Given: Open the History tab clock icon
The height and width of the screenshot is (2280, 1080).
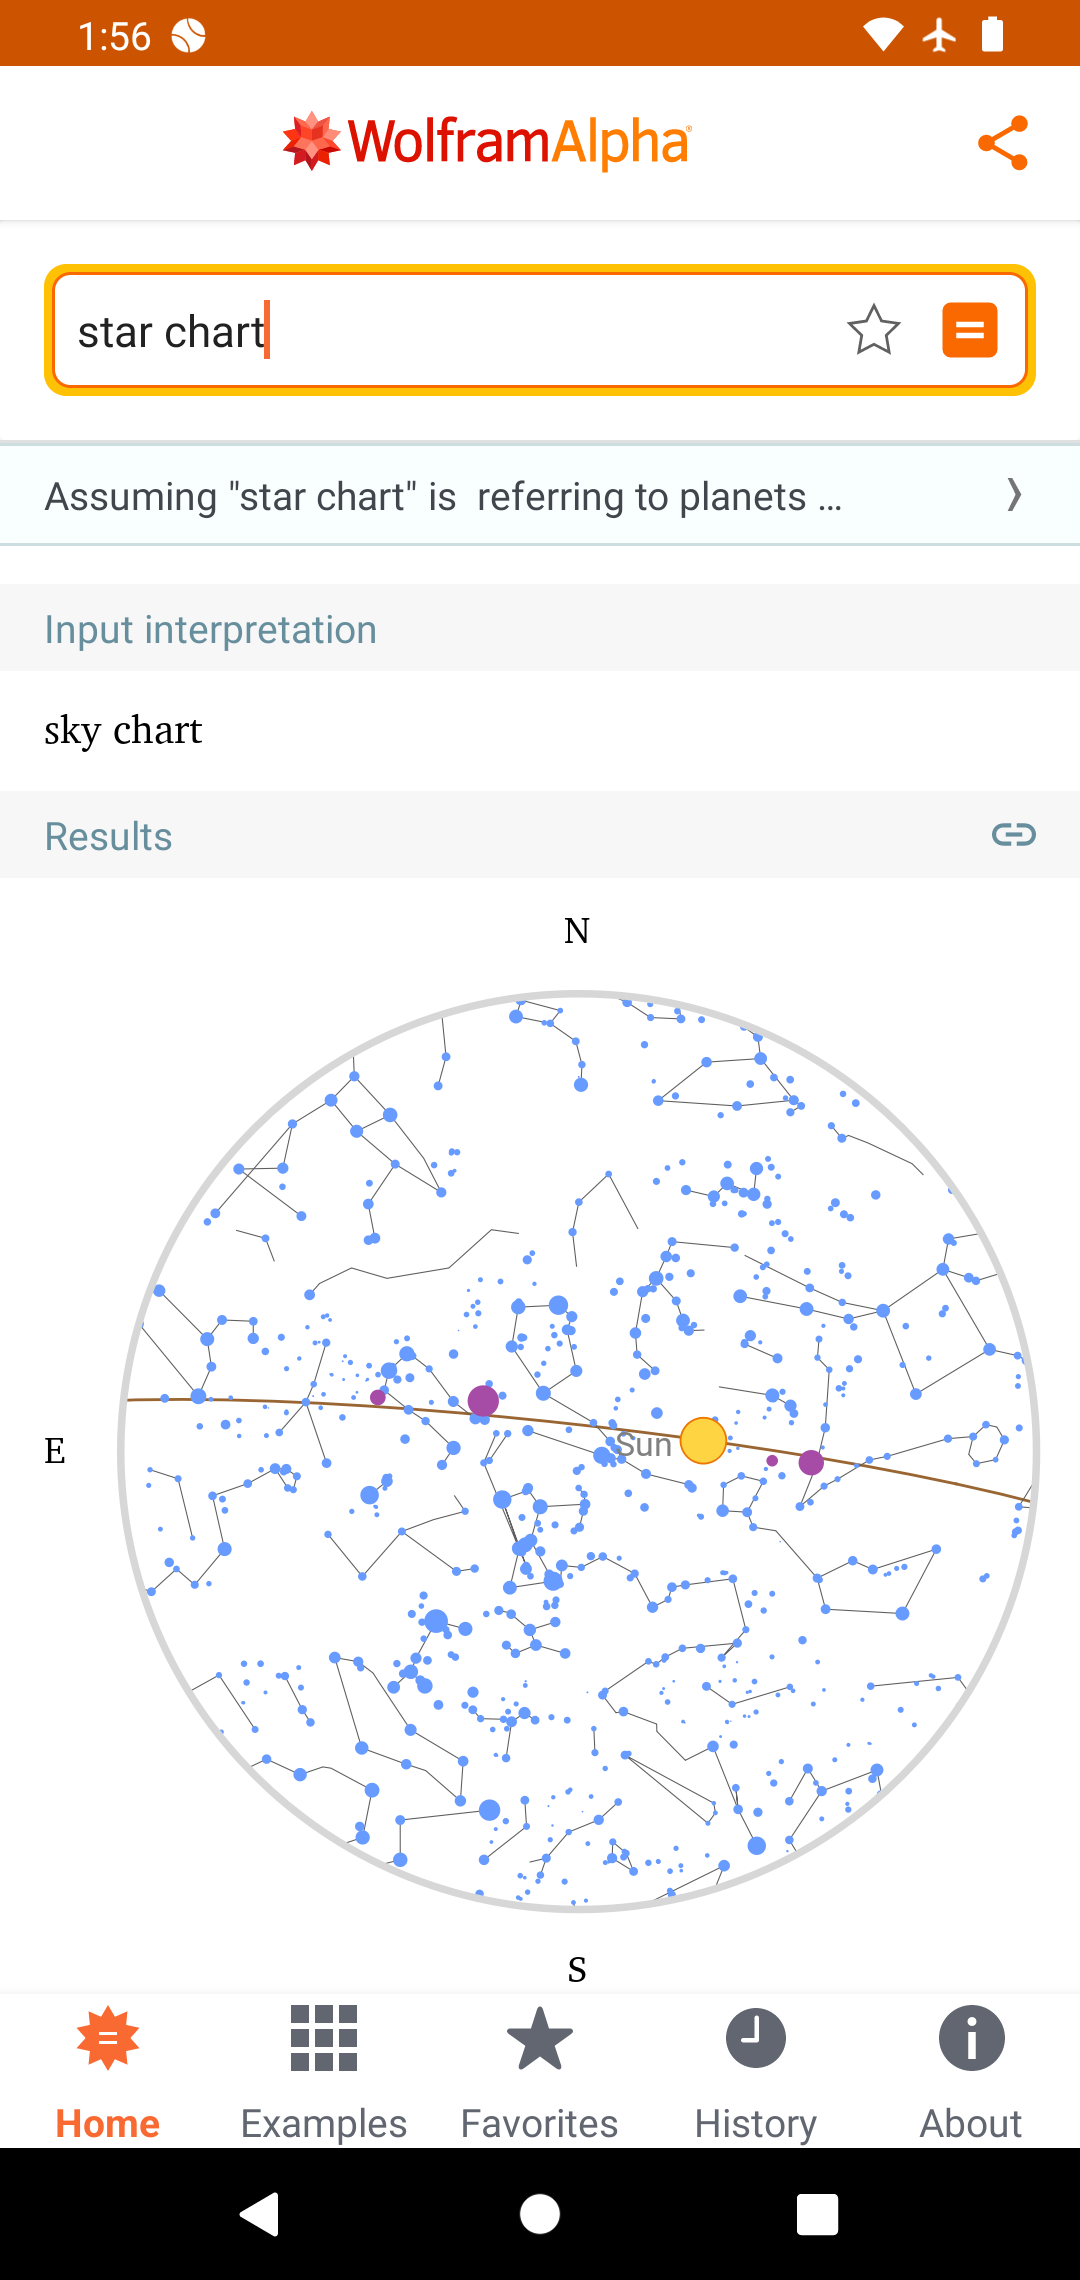Looking at the screenshot, I should coord(756,2040).
